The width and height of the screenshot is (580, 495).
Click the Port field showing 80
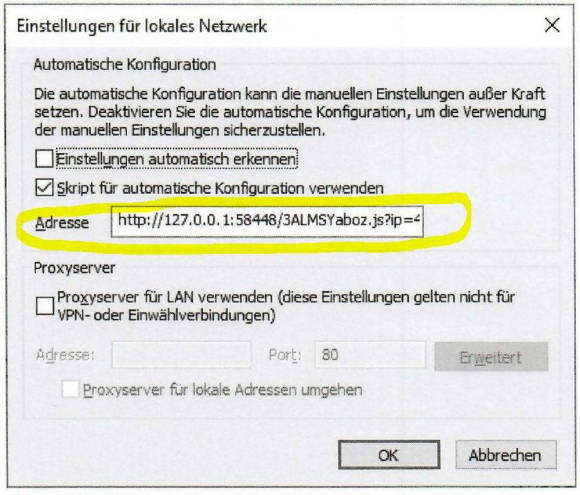click(370, 354)
